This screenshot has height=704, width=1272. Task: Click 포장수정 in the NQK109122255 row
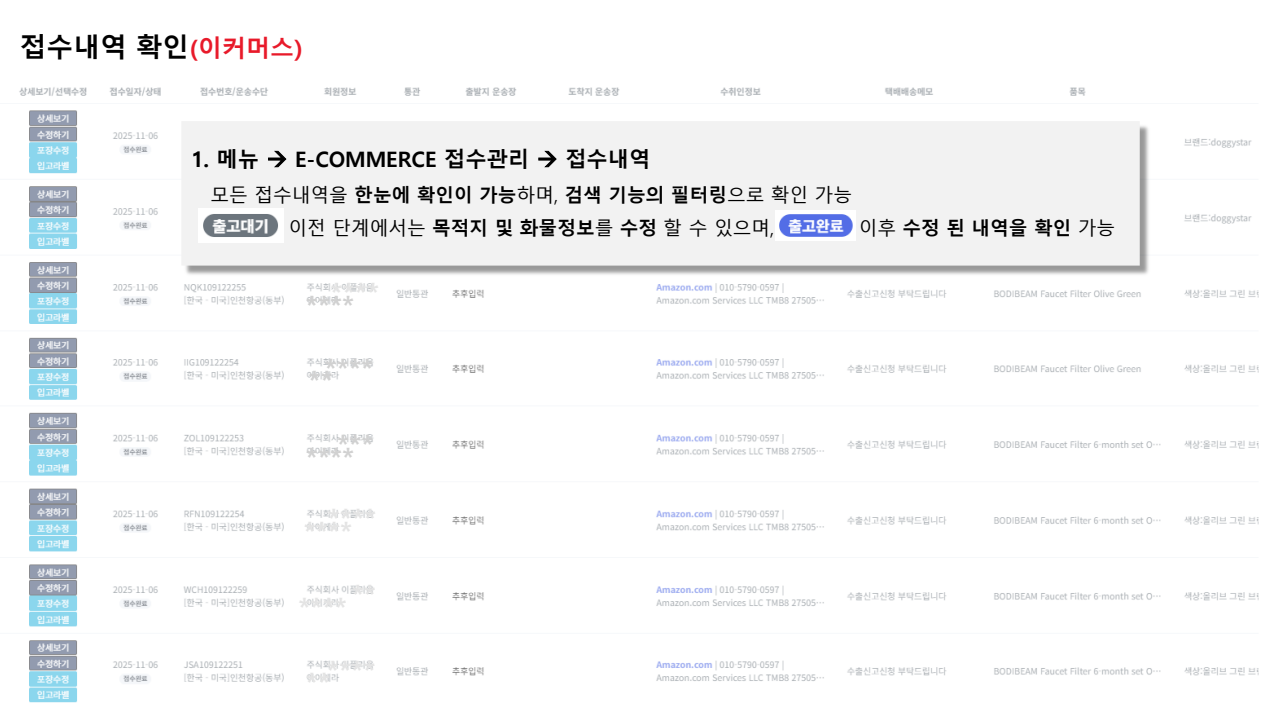[53, 301]
